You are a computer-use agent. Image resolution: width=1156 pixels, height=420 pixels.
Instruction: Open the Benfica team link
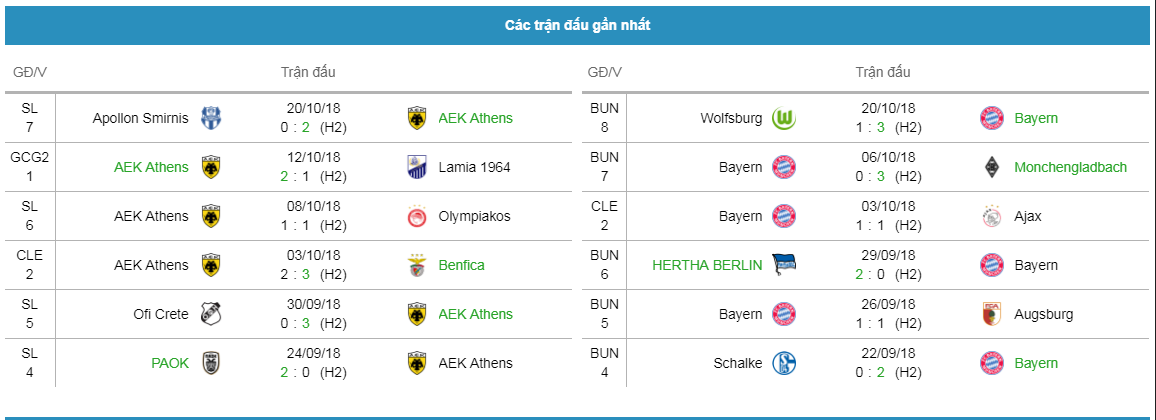[462, 265]
